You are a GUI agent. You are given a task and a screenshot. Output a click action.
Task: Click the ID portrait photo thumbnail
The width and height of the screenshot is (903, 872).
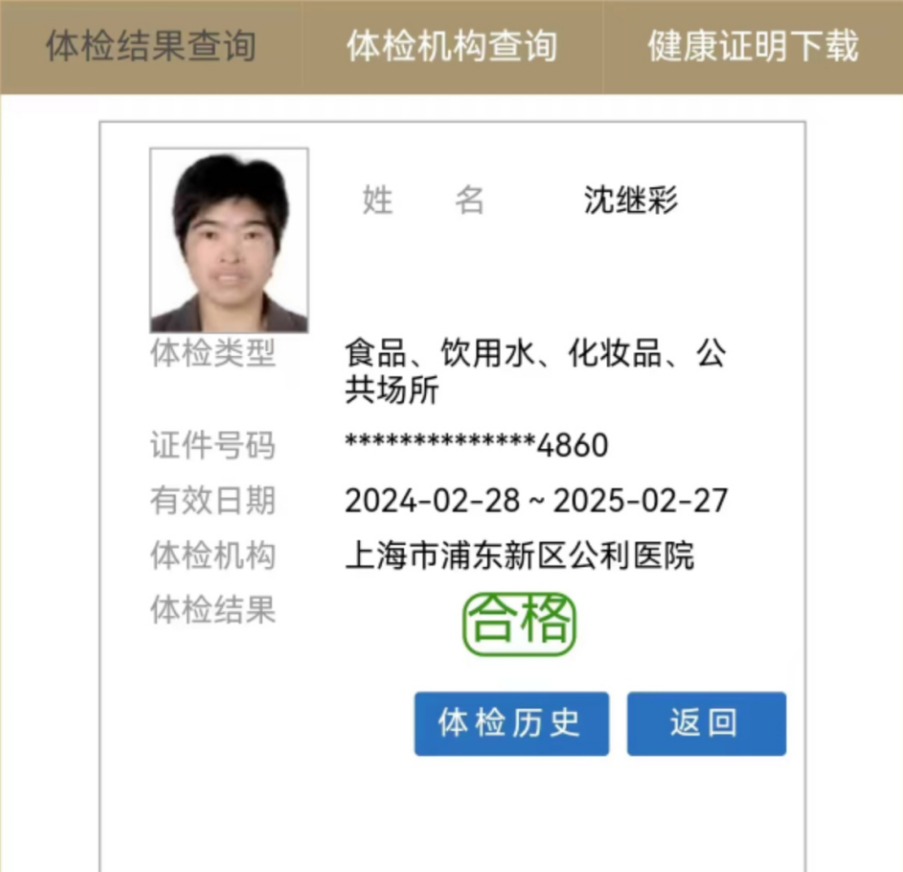coord(229,240)
